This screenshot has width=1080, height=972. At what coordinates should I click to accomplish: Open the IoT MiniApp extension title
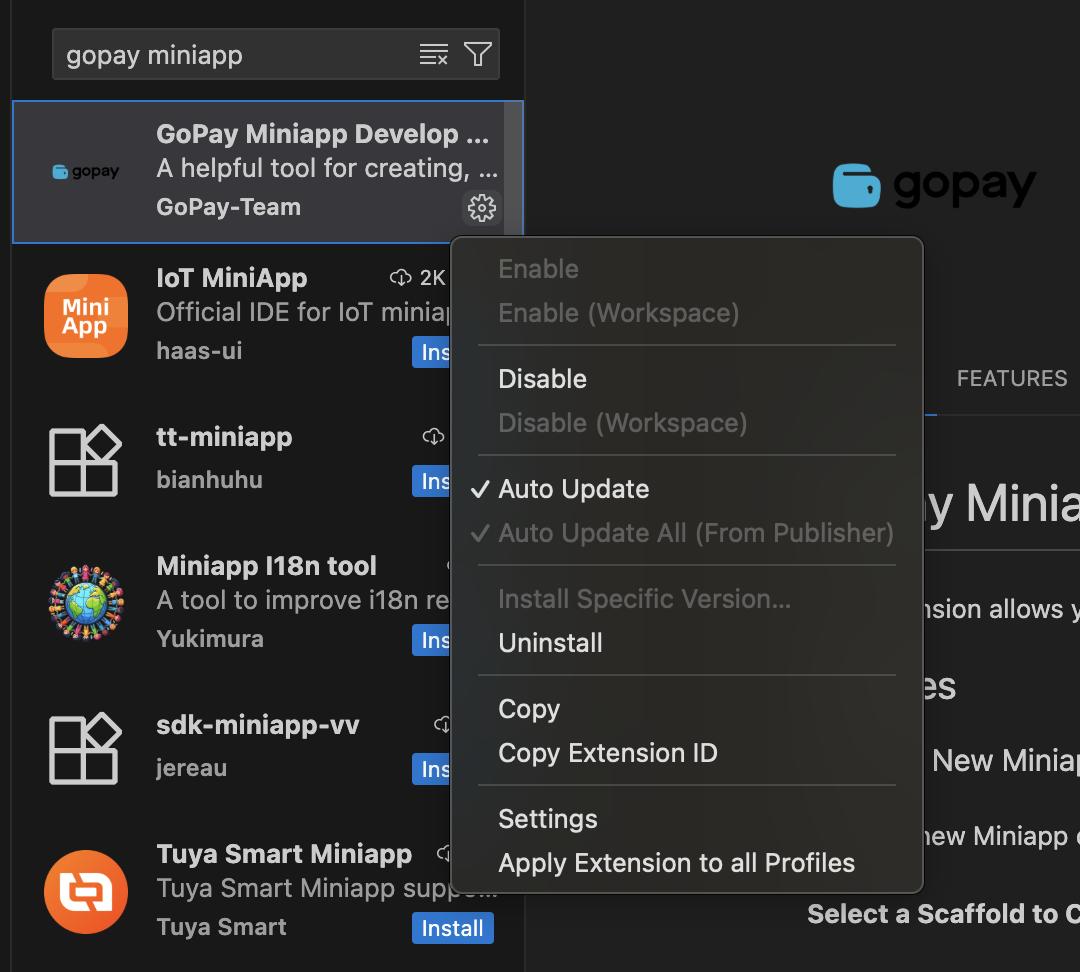(231, 278)
